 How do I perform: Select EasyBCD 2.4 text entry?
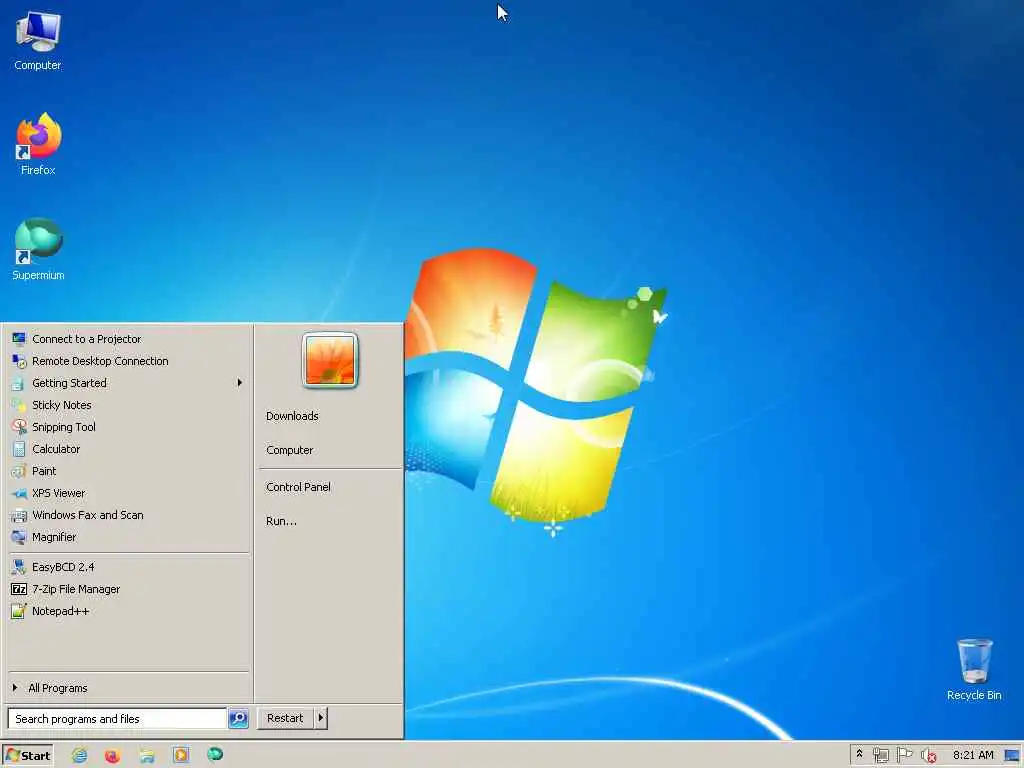click(x=63, y=567)
